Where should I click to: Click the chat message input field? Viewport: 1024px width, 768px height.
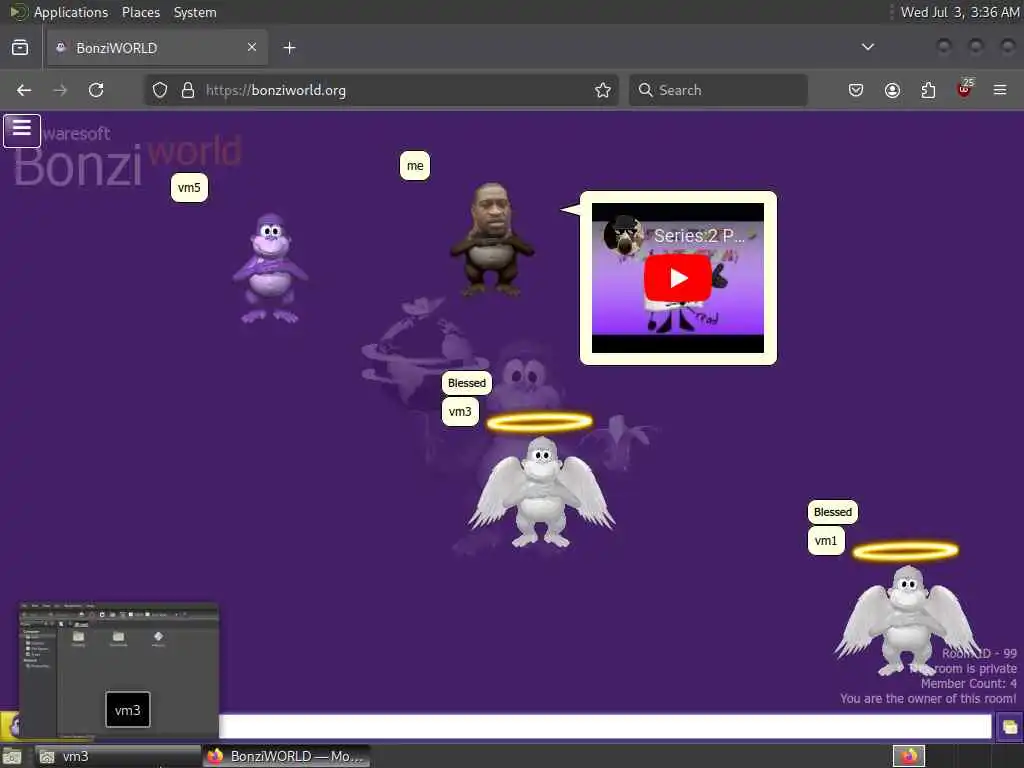click(605, 726)
